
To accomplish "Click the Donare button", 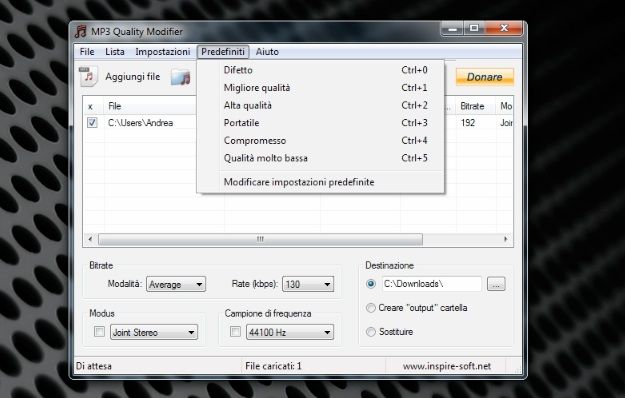I will pyautogui.click(x=484, y=76).
